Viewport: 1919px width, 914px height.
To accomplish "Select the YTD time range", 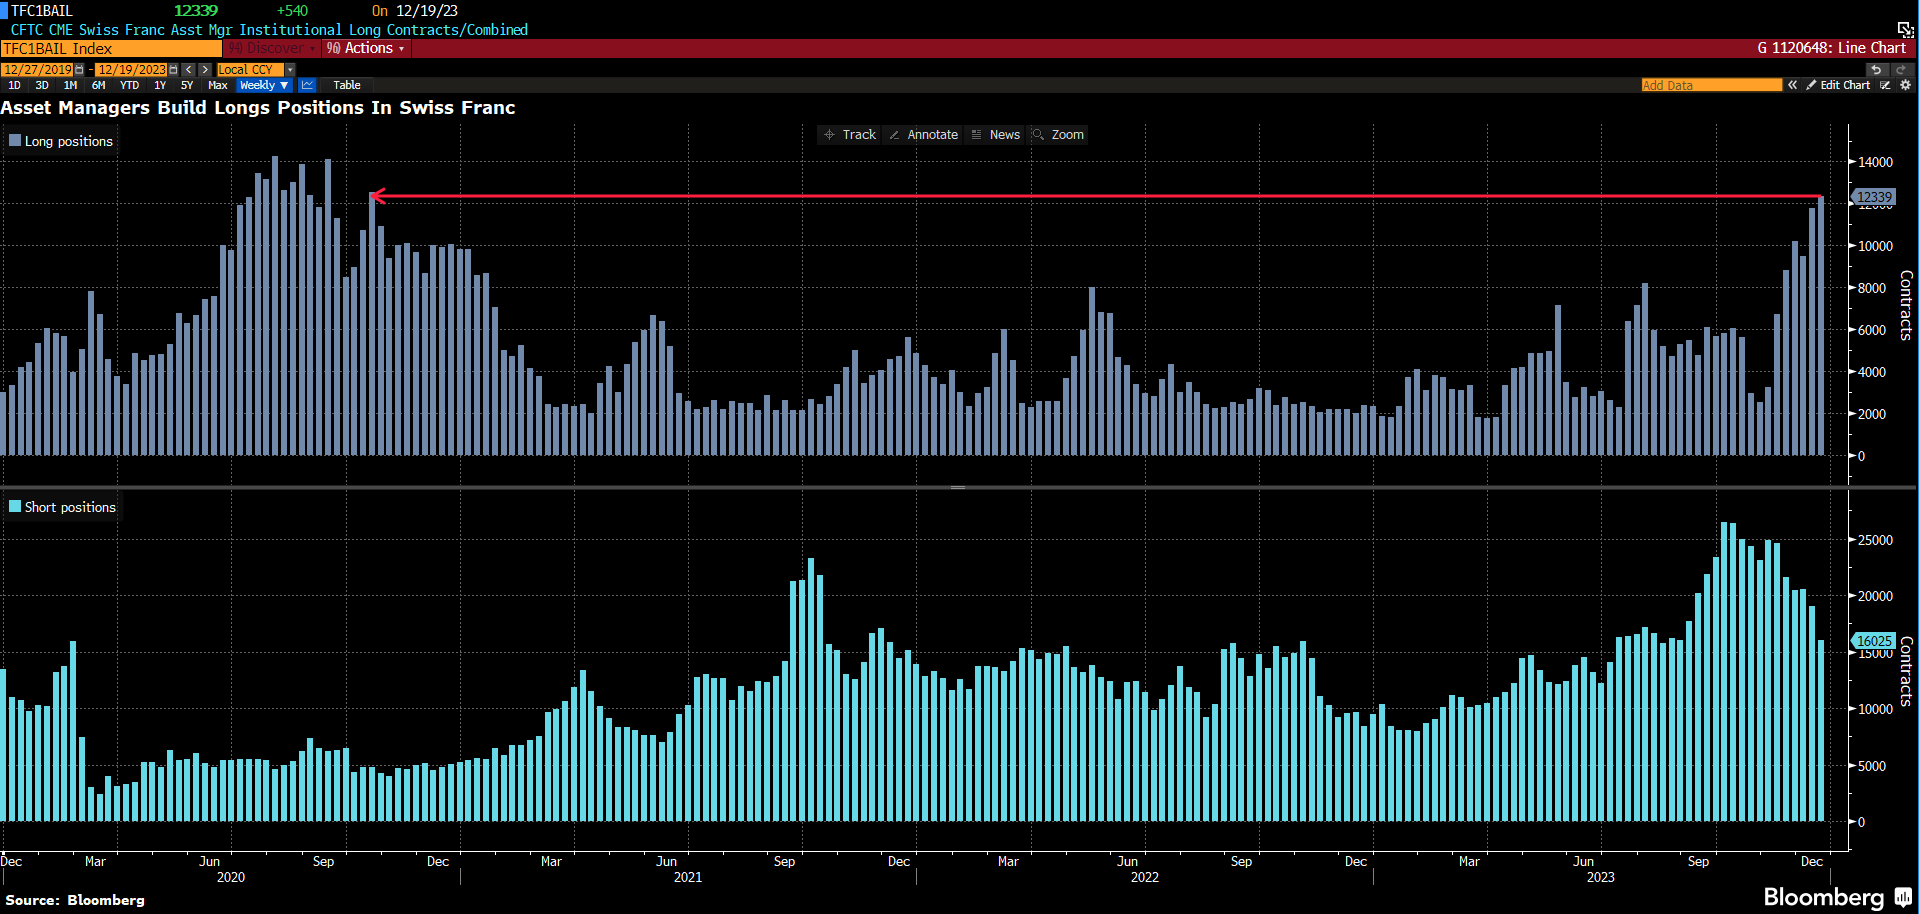I will [x=129, y=85].
